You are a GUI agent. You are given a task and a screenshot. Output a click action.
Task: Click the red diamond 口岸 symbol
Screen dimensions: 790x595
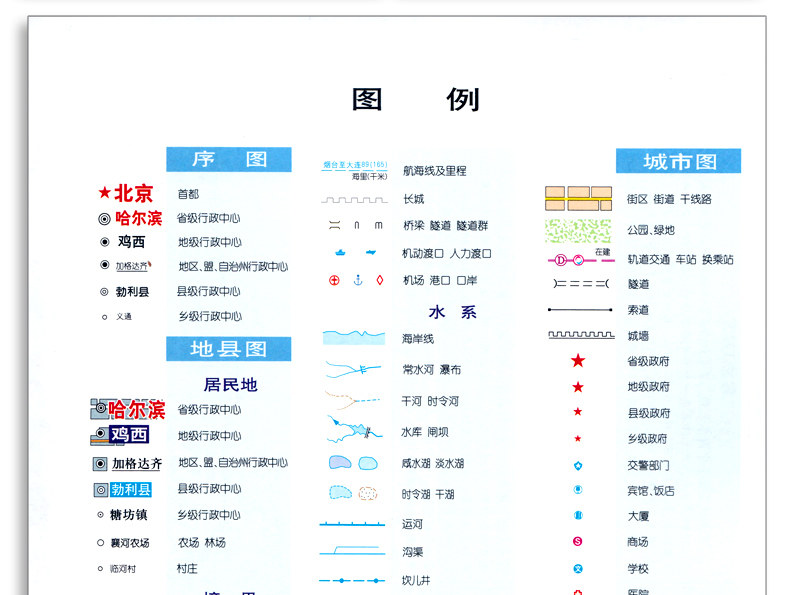click(x=380, y=280)
